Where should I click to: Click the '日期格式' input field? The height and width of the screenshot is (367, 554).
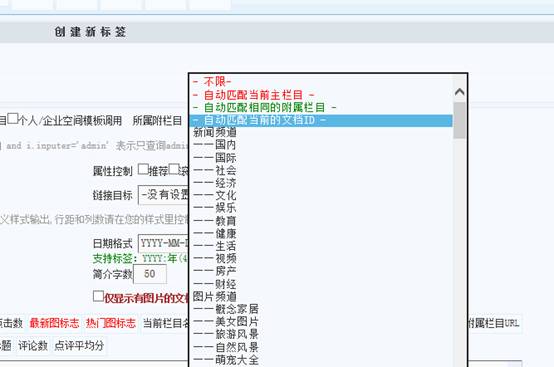point(164,243)
